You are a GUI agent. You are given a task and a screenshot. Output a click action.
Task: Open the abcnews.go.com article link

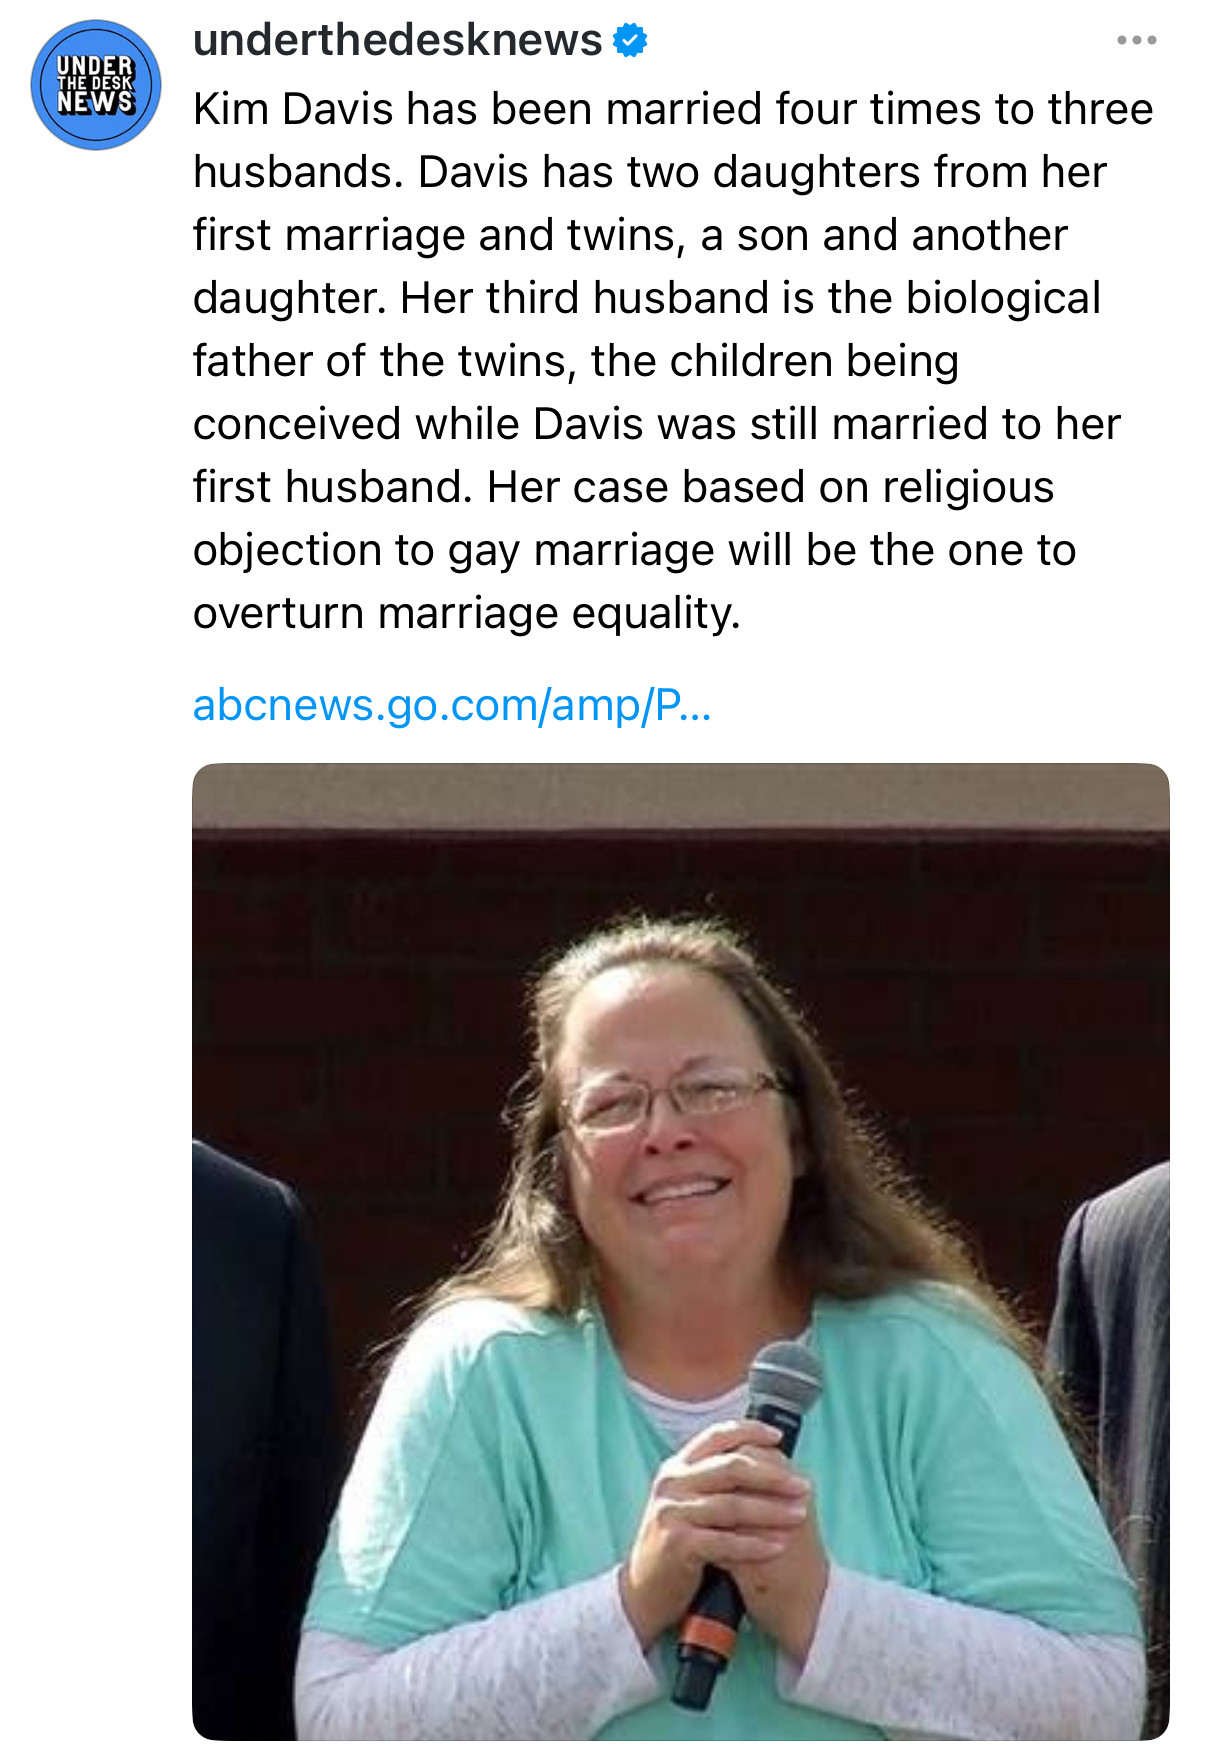[x=452, y=705]
